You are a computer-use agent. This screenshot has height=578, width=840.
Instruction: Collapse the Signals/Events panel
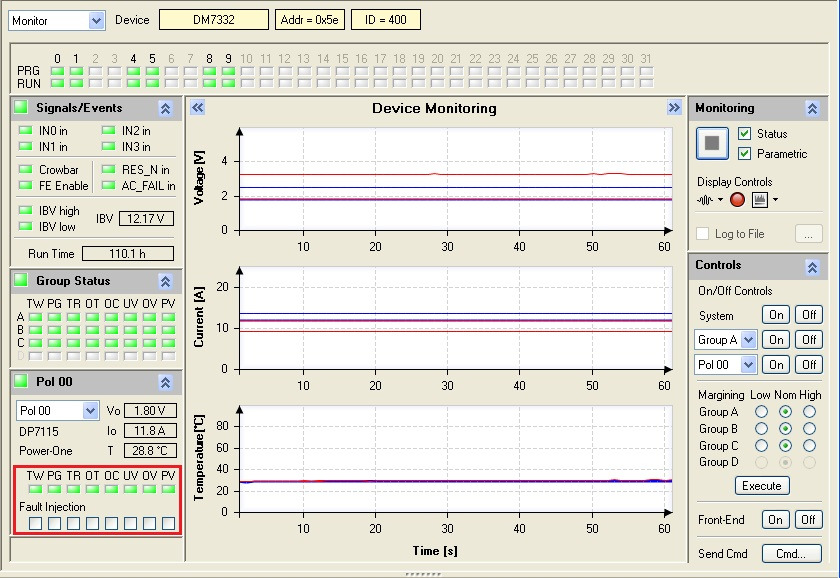[165, 108]
